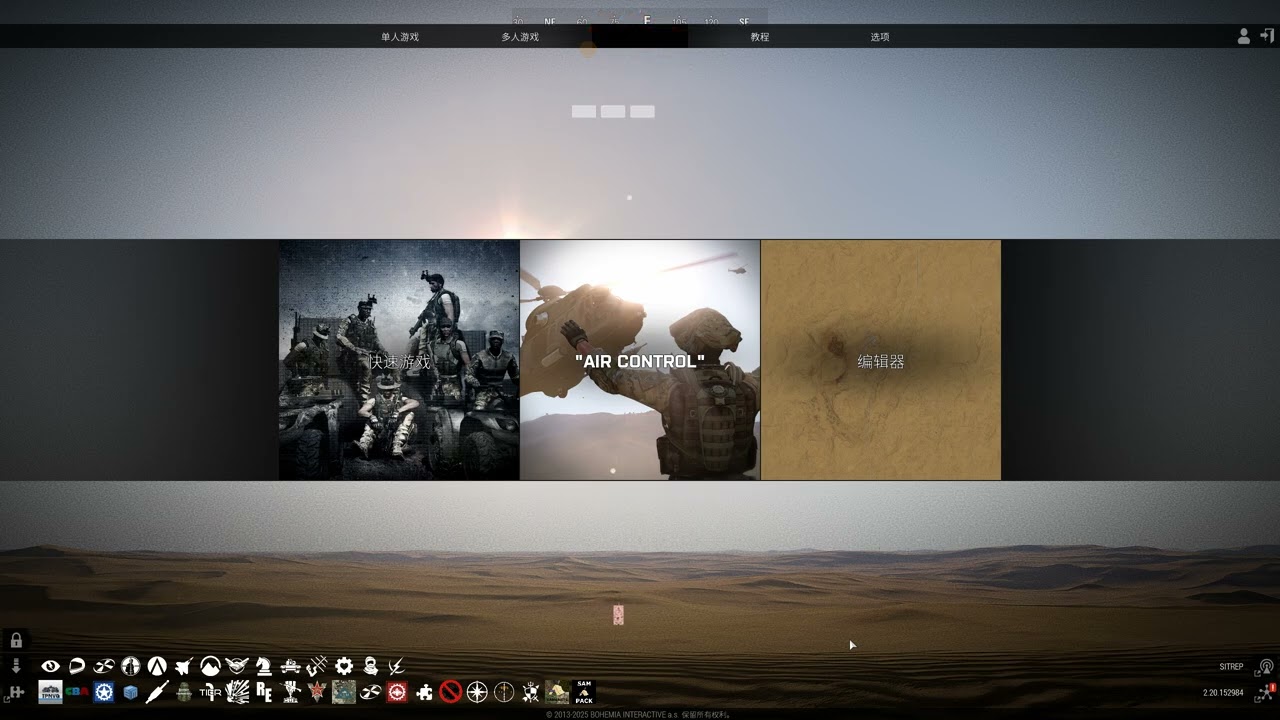Open the 选项 options menu
The width and height of the screenshot is (1280, 720).
[x=880, y=37]
